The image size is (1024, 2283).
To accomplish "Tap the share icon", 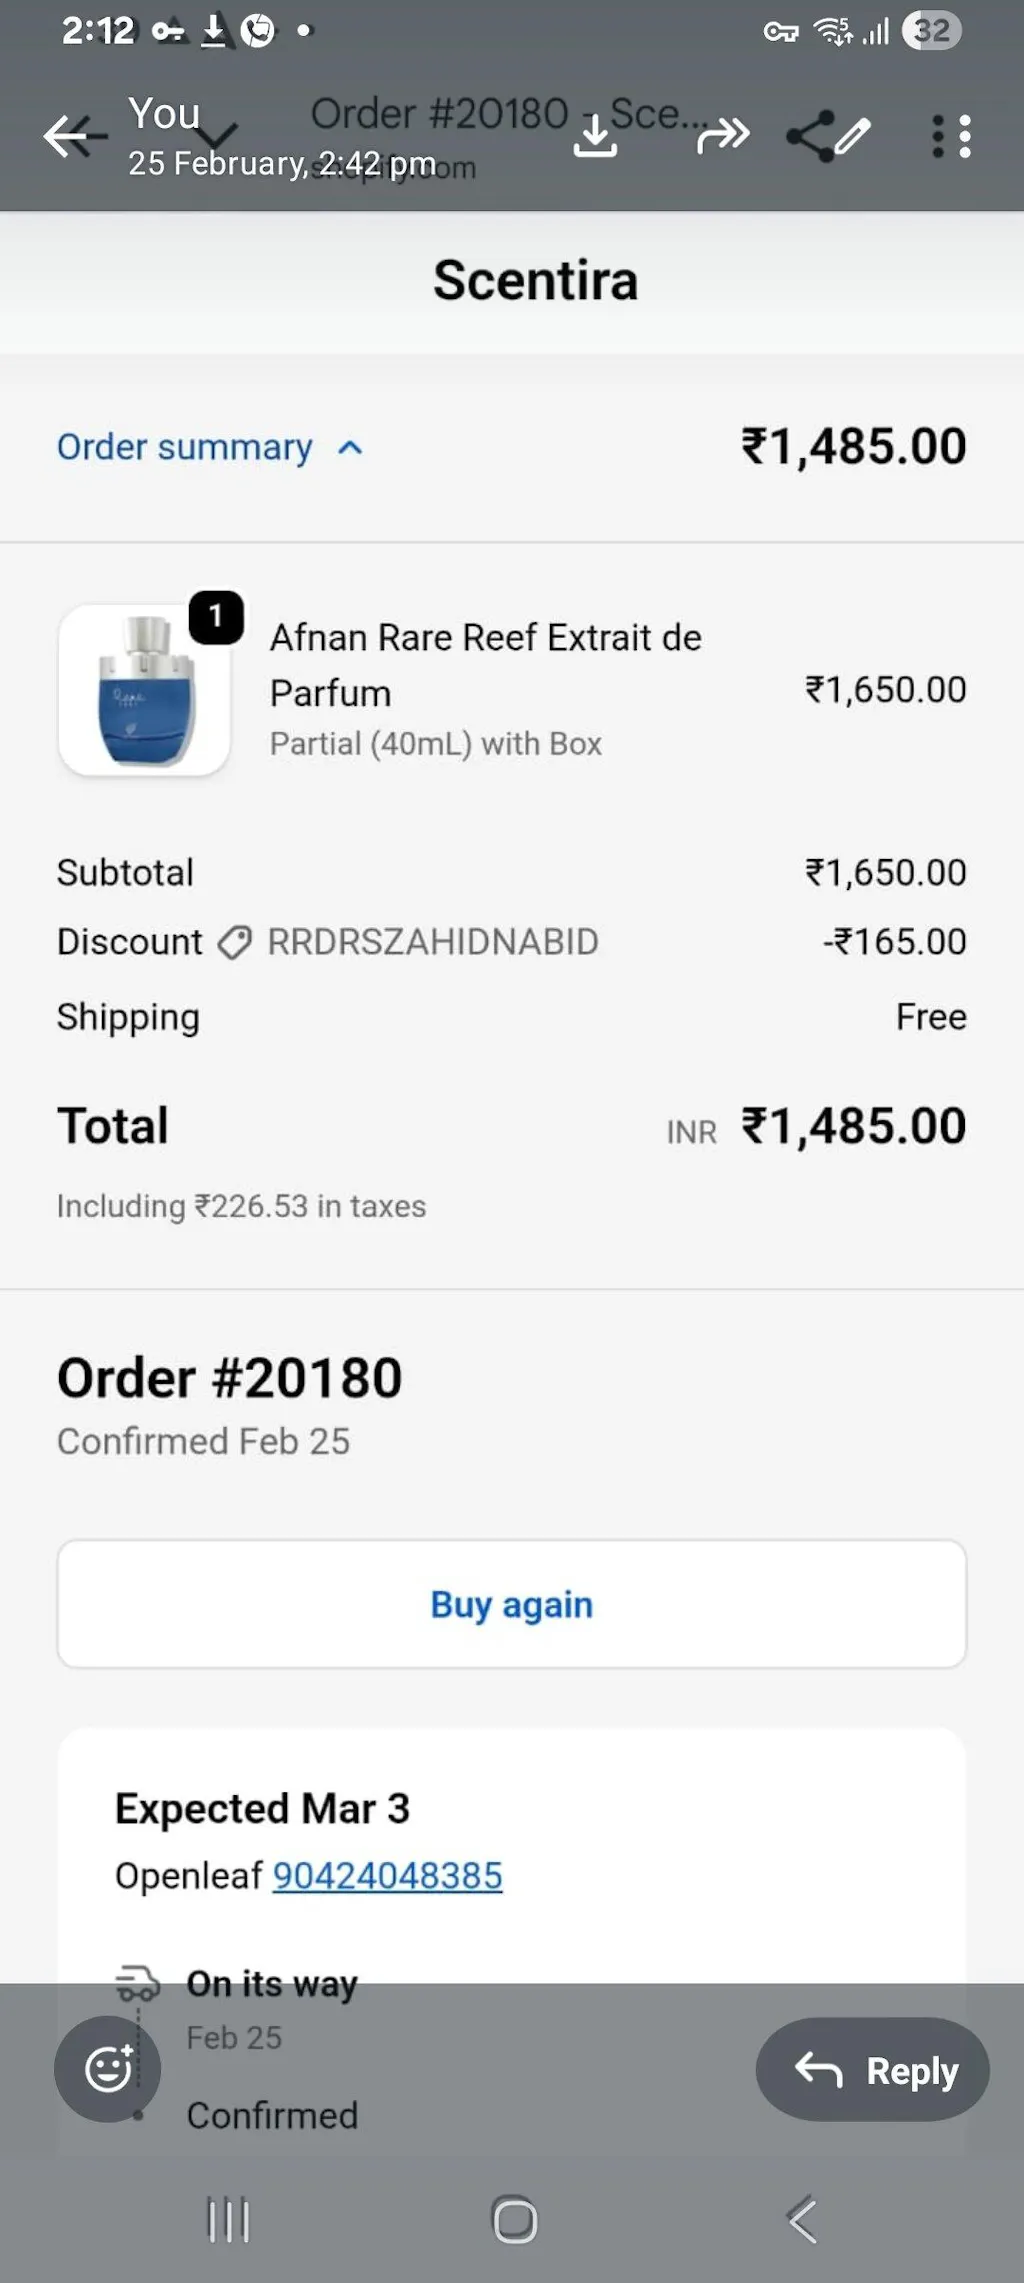I will point(810,136).
